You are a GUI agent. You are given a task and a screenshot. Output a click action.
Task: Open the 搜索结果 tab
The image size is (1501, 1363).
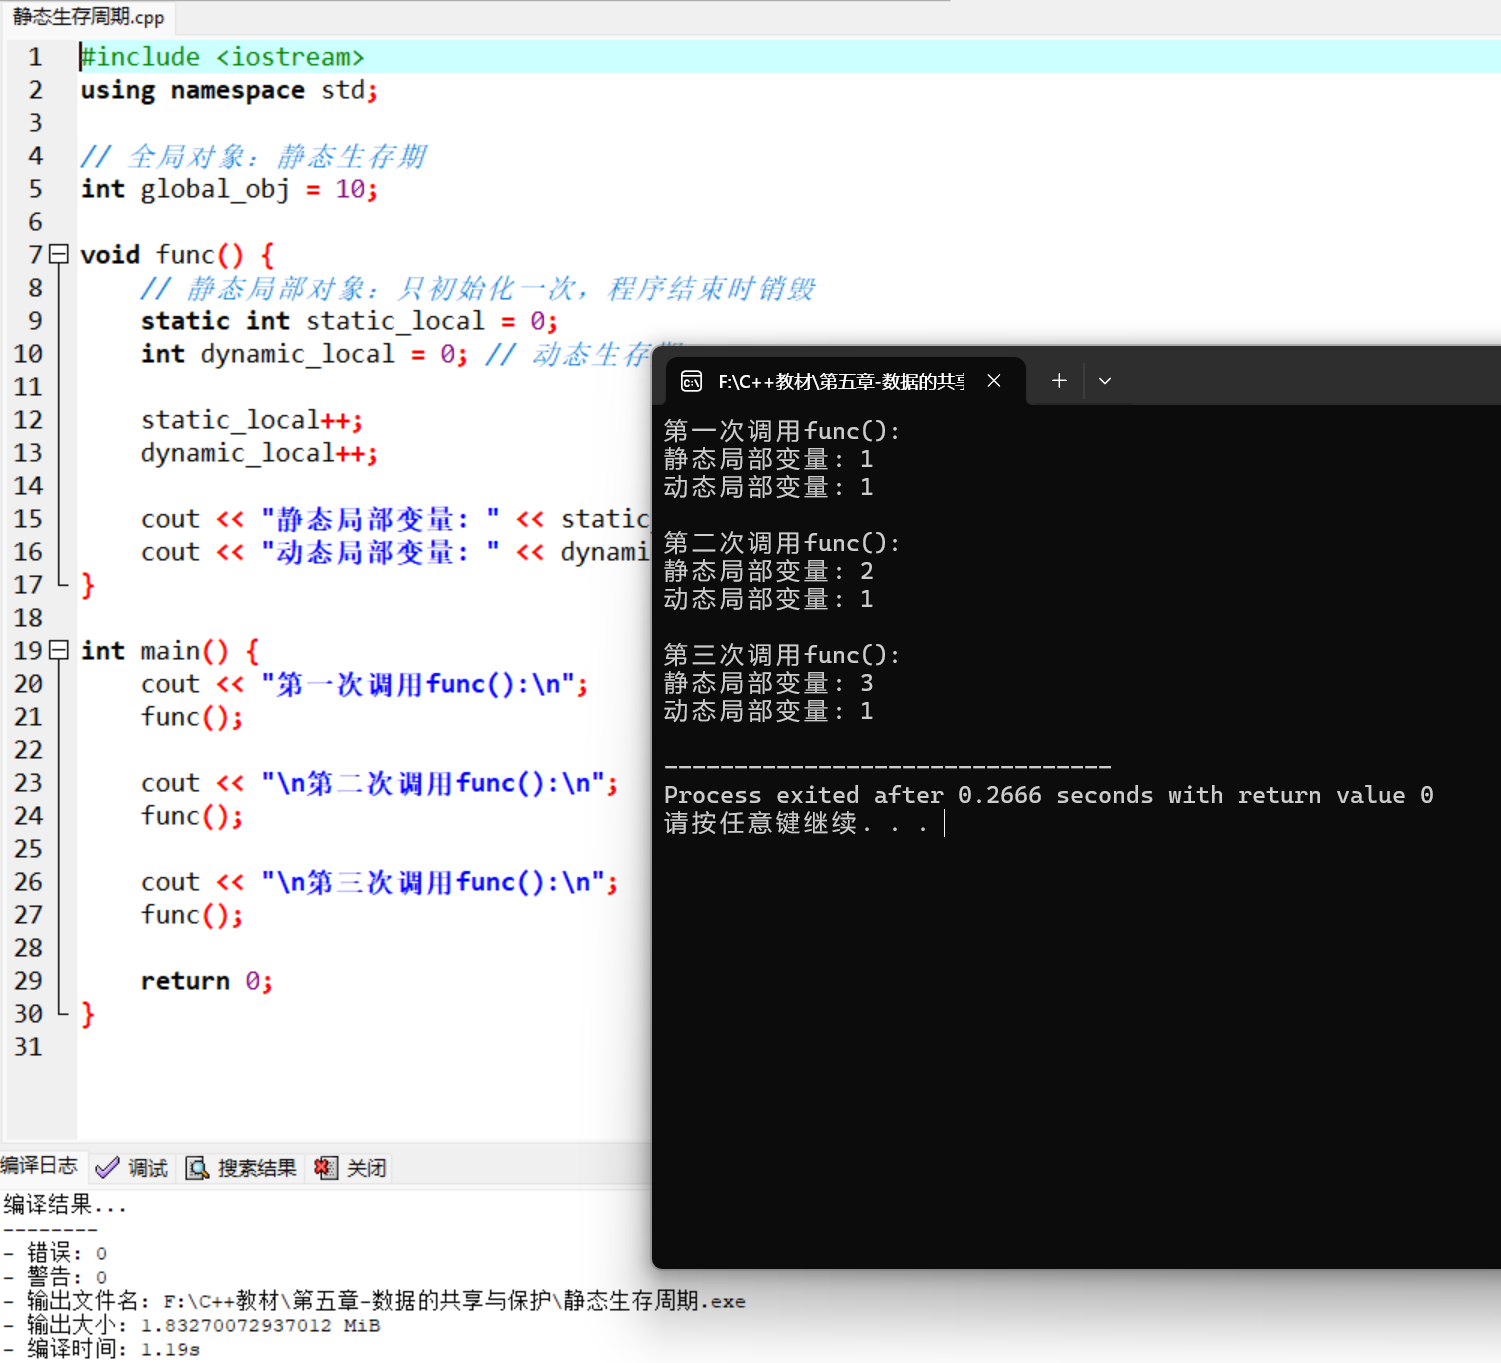[242, 1167]
